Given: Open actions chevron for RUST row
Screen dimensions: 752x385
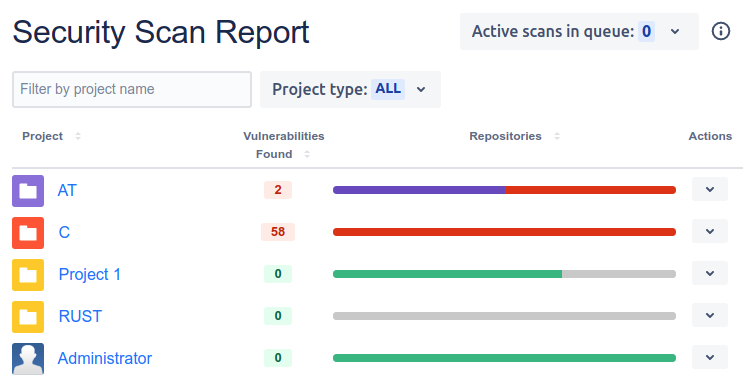Looking at the screenshot, I should coord(710,315).
